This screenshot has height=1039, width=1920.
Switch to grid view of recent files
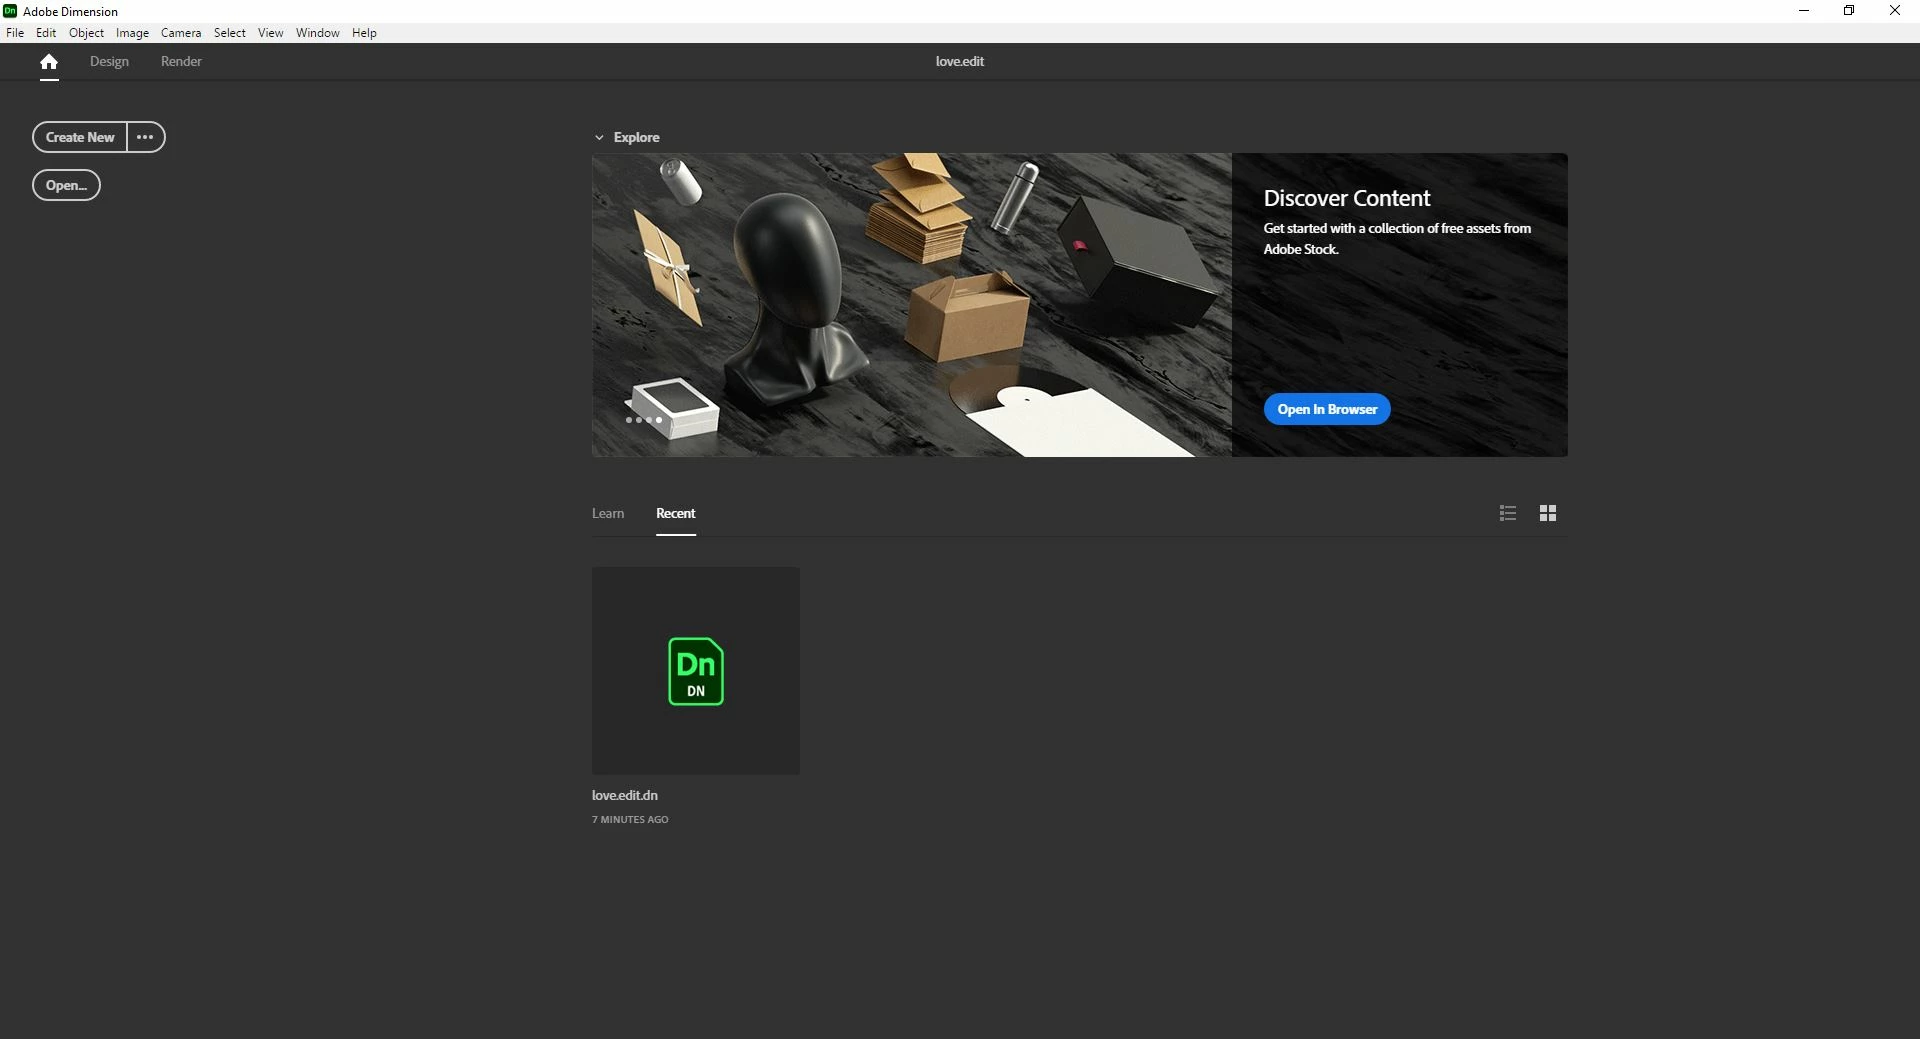point(1548,513)
